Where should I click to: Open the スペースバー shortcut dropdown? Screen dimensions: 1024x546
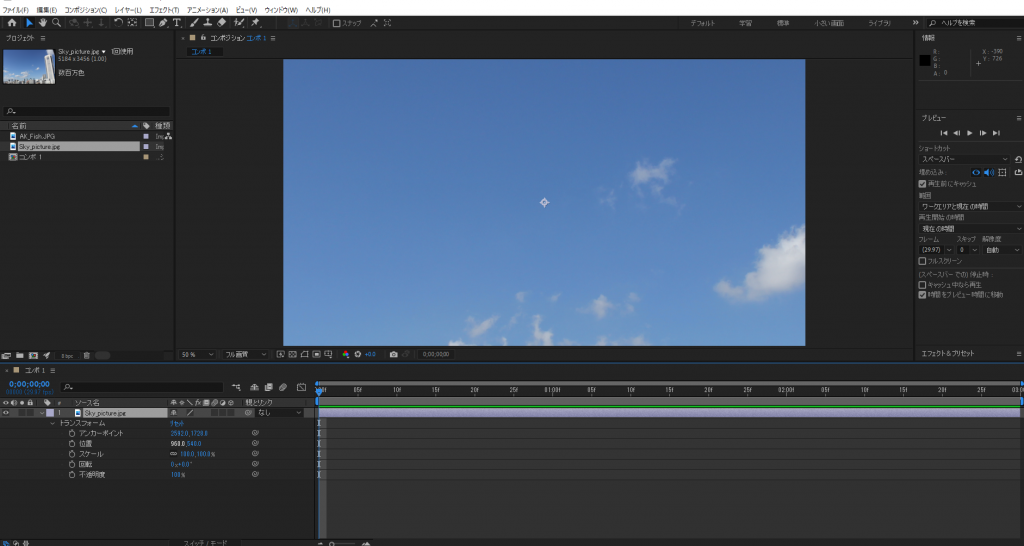pos(965,159)
